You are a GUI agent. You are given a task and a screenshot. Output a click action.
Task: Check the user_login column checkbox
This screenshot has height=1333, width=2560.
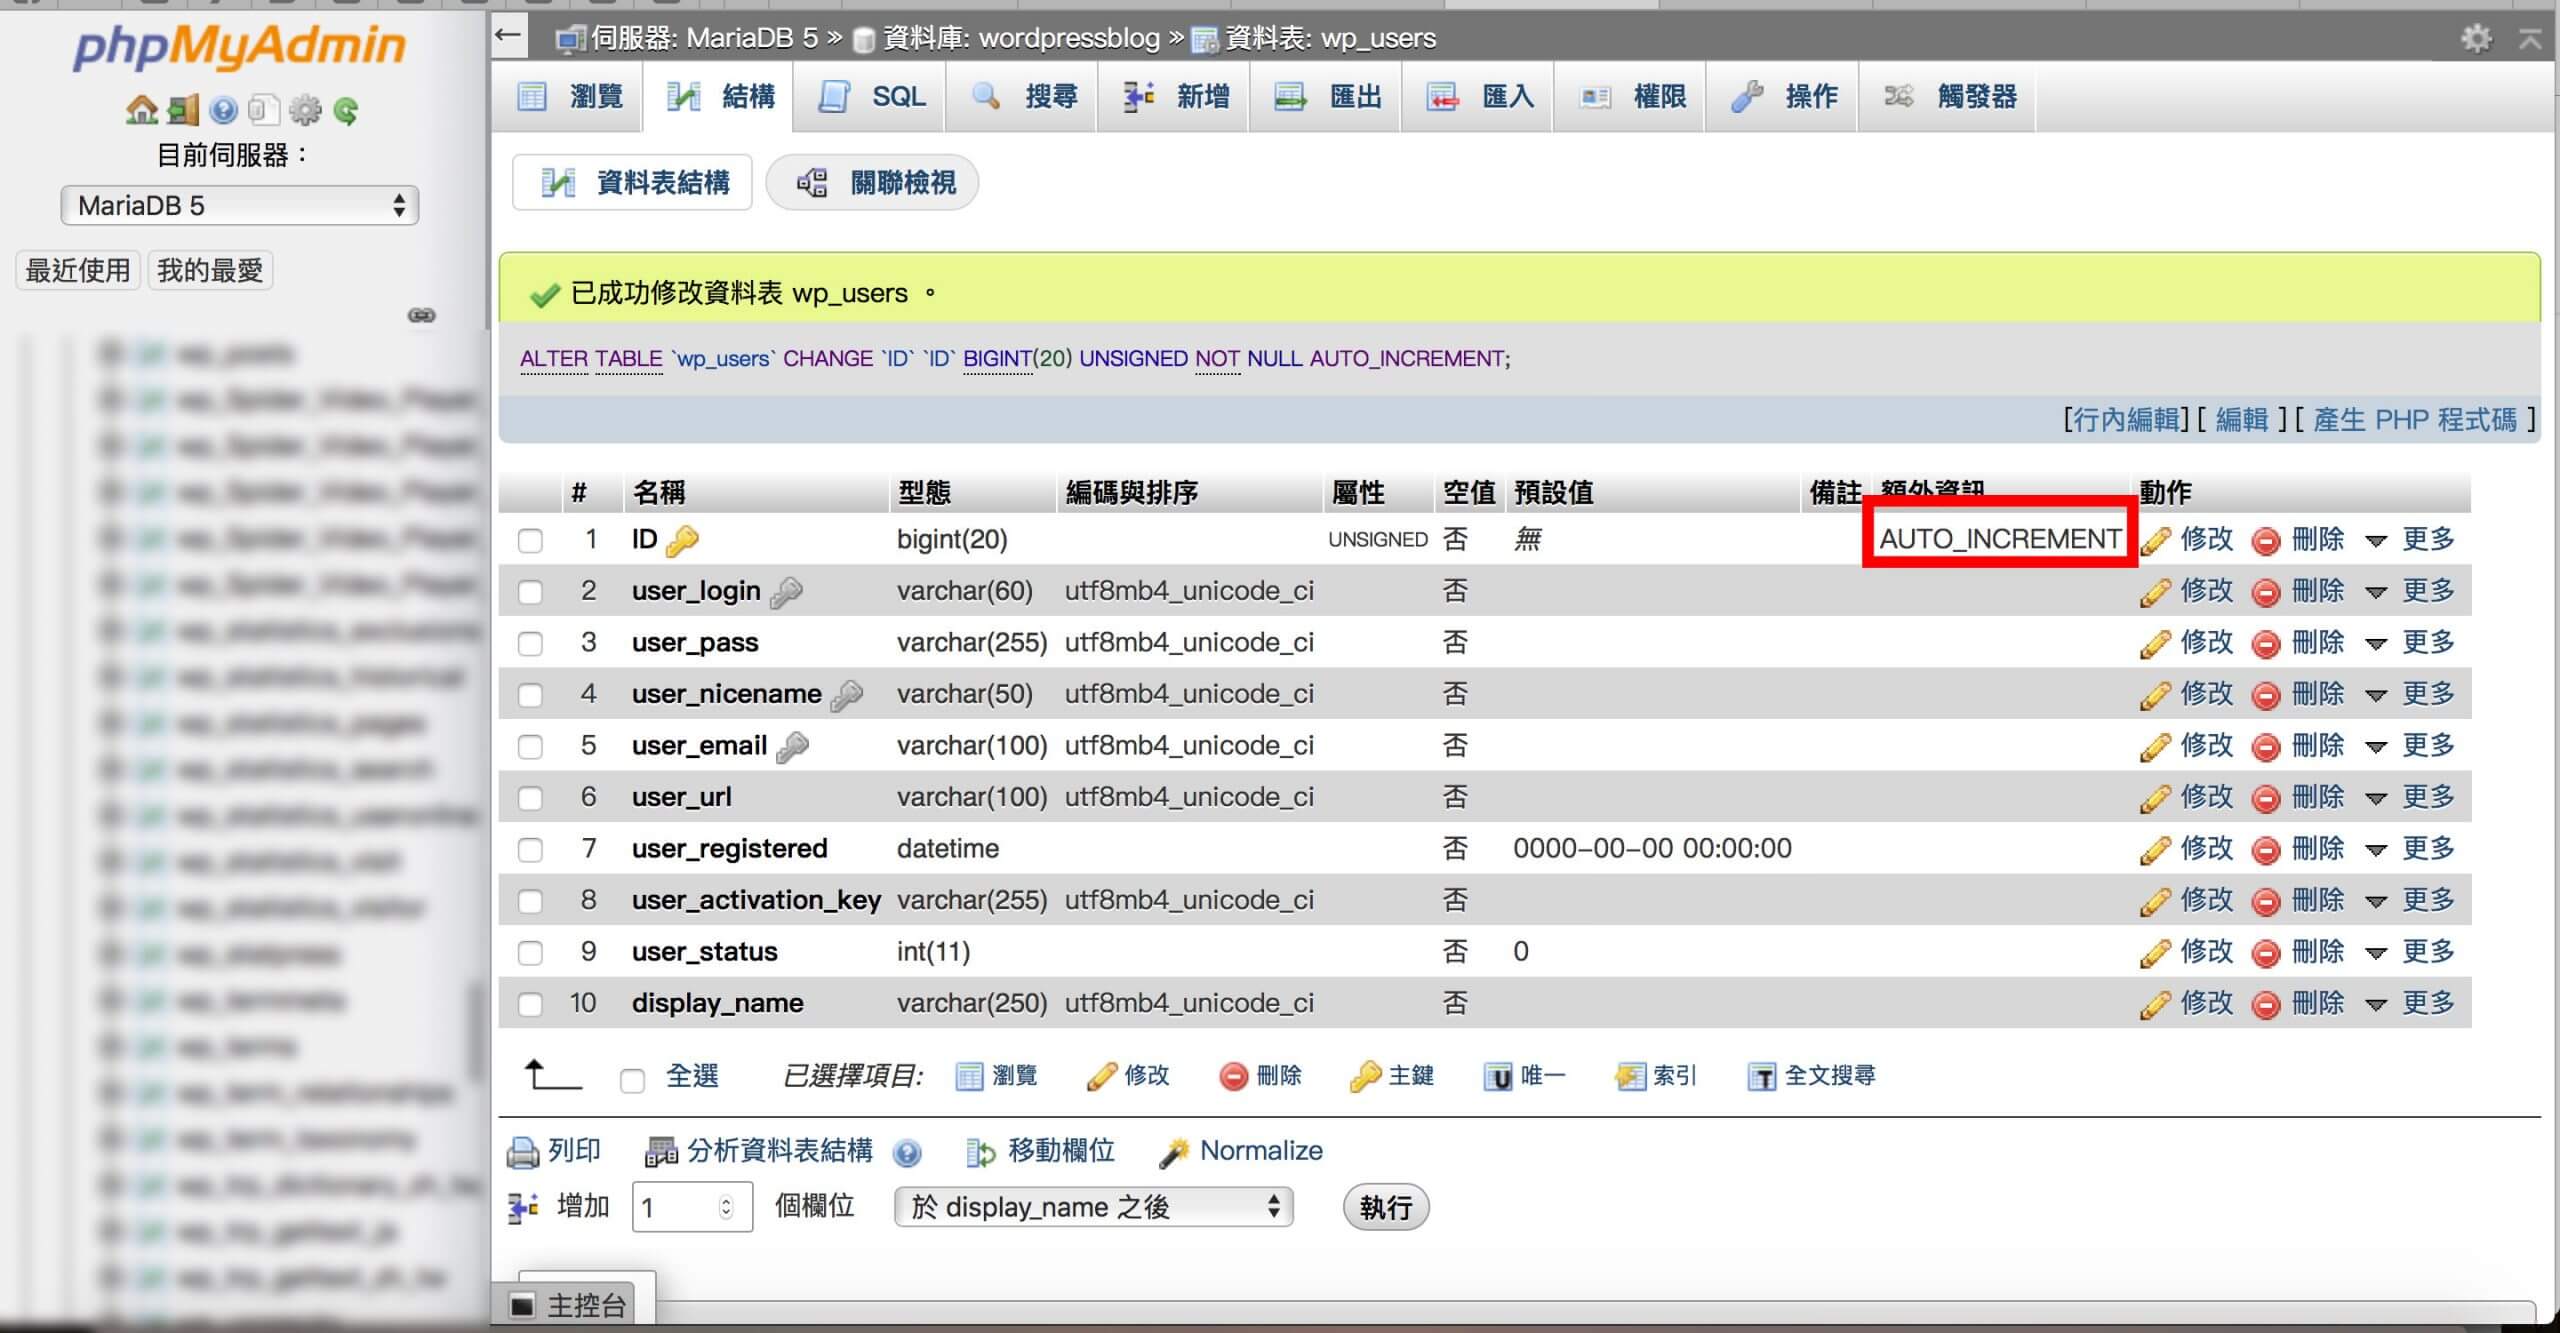pos(530,592)
